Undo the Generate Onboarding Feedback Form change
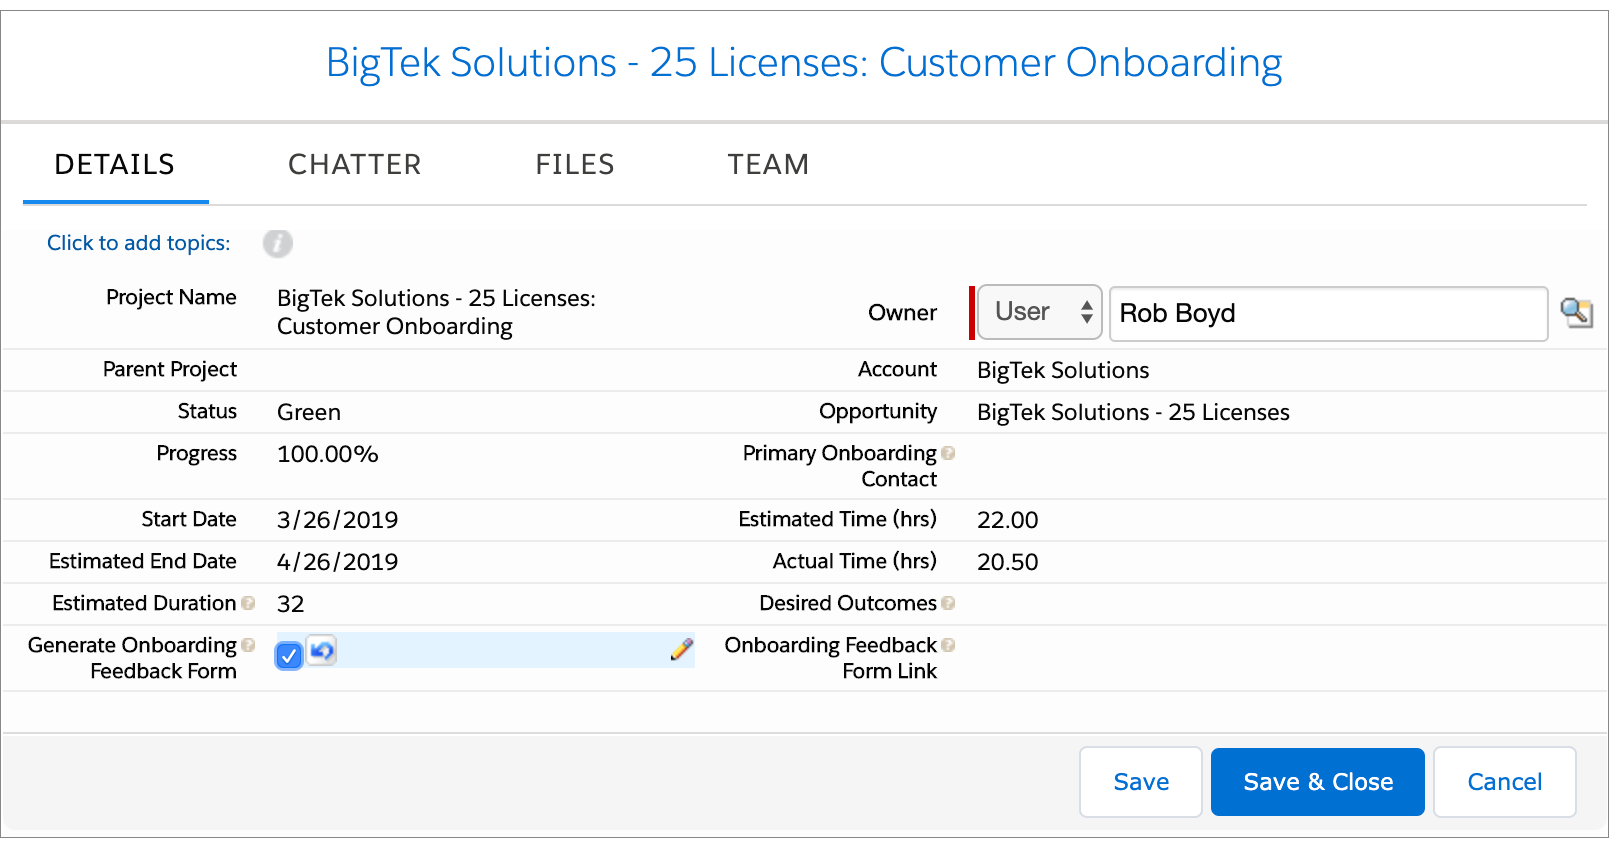The image size is (1609, 848). tap(321, 651)
